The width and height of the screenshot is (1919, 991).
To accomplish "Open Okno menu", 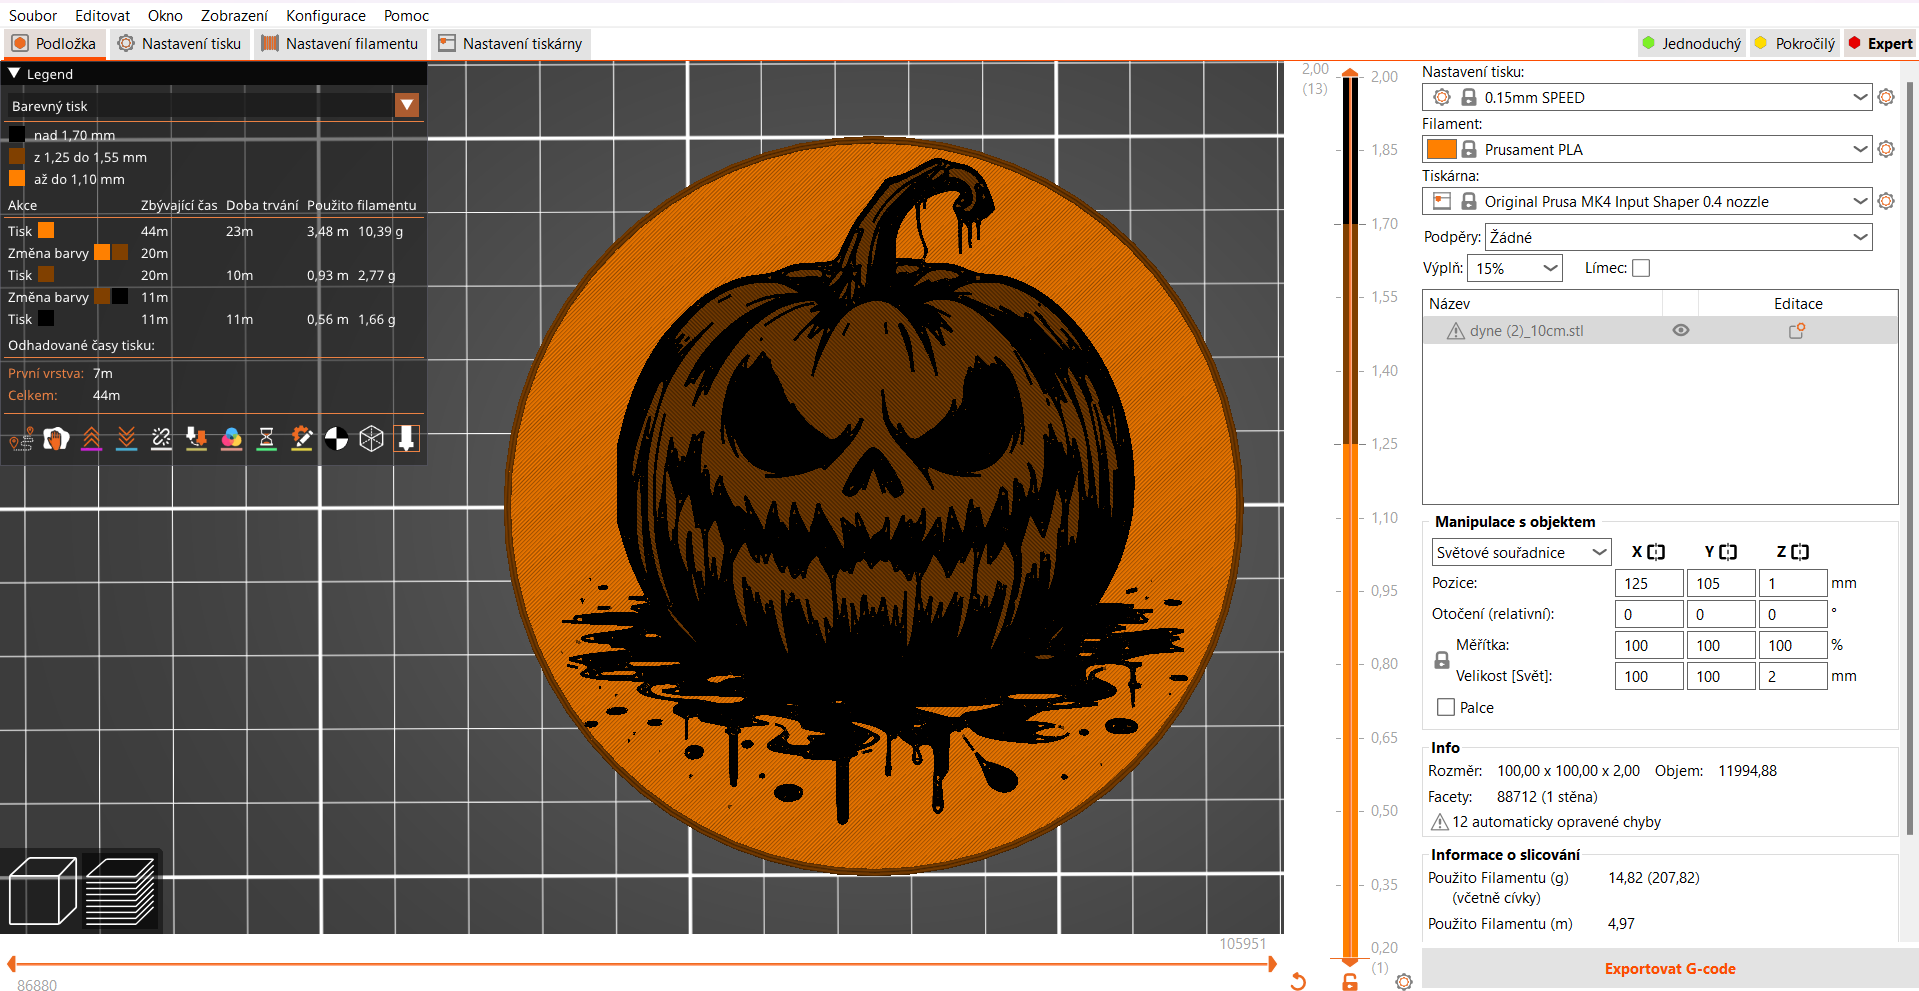I will (165, 15).
